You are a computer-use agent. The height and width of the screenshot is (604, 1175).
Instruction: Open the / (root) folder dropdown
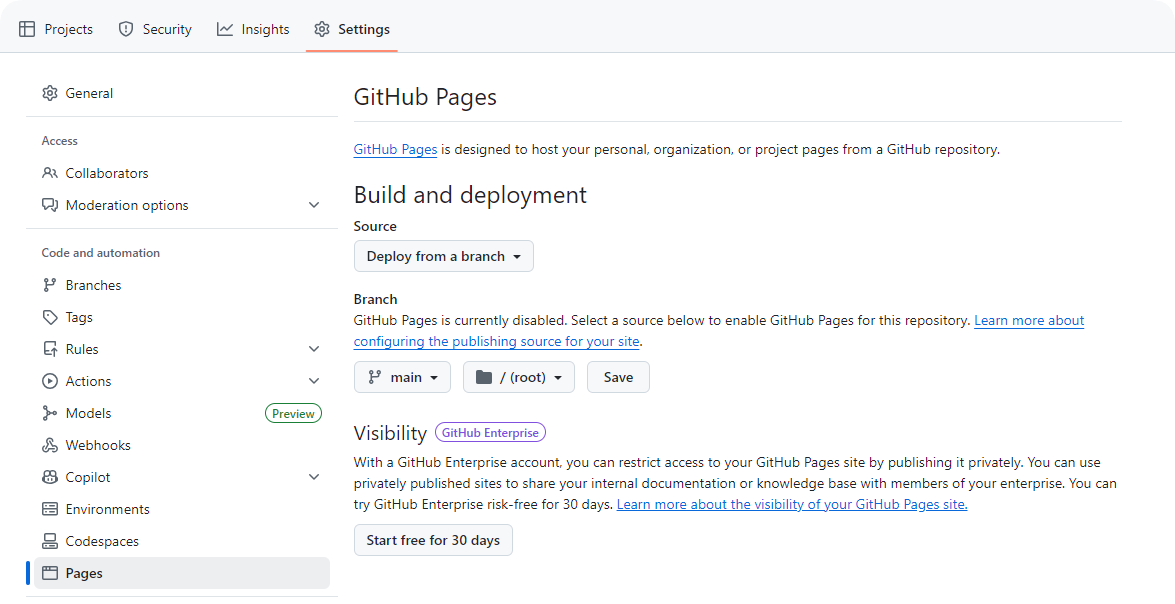[518, 377]
